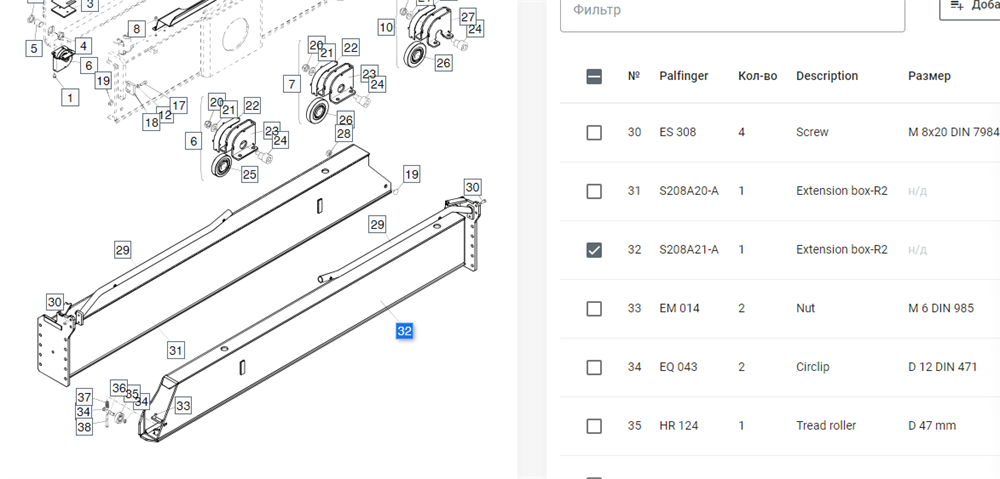The image size is (1000, 479).
Task: Click callout label 17 on the diagram
Action: tap(179, 105)
